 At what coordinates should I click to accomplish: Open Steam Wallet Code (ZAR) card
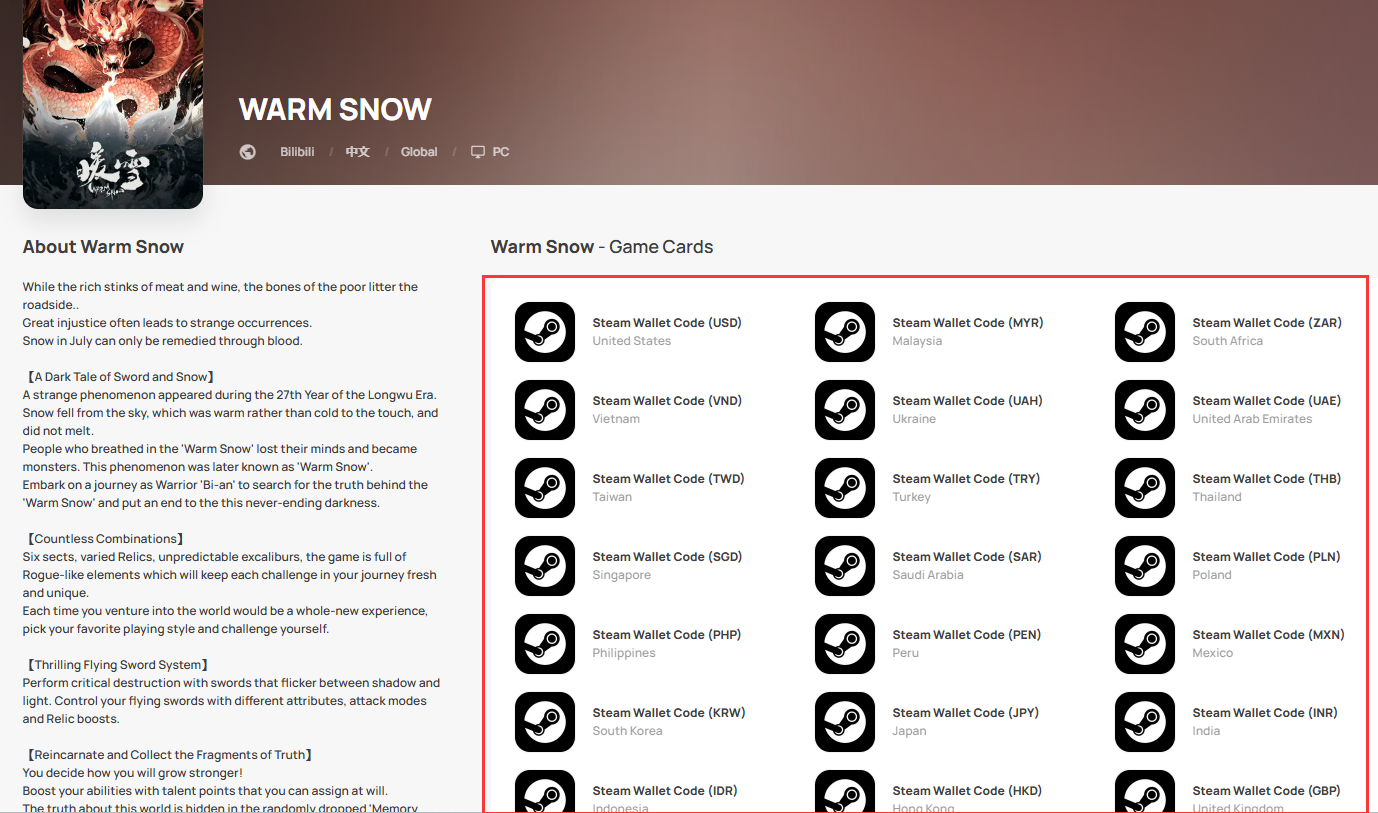1267,323
